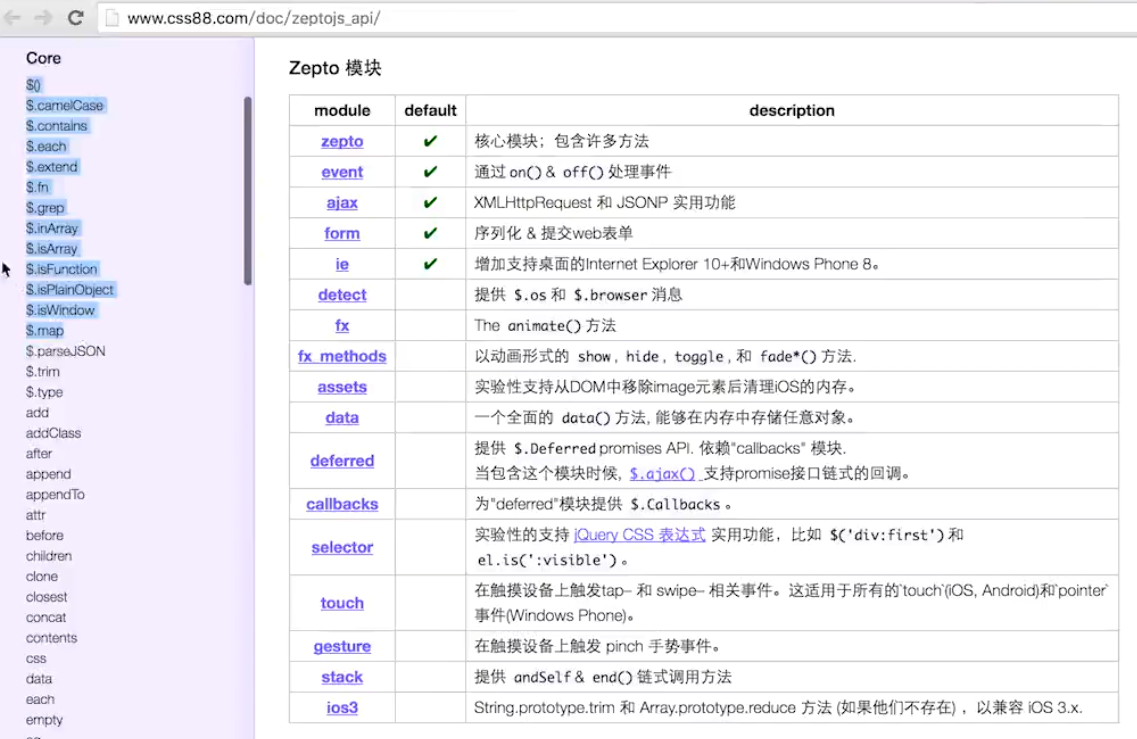
Task: Open the fx module link
Action: point(342,326)
